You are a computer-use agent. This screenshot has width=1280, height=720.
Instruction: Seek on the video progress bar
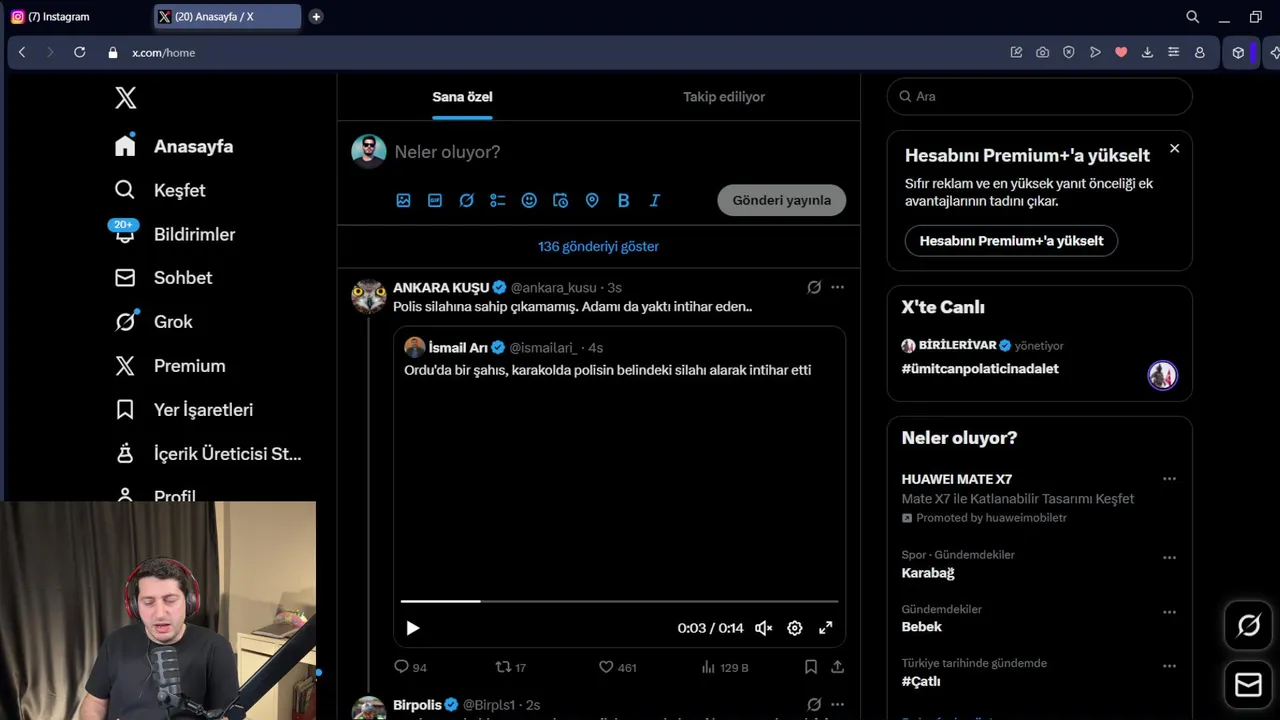click(x=619, y=601)
